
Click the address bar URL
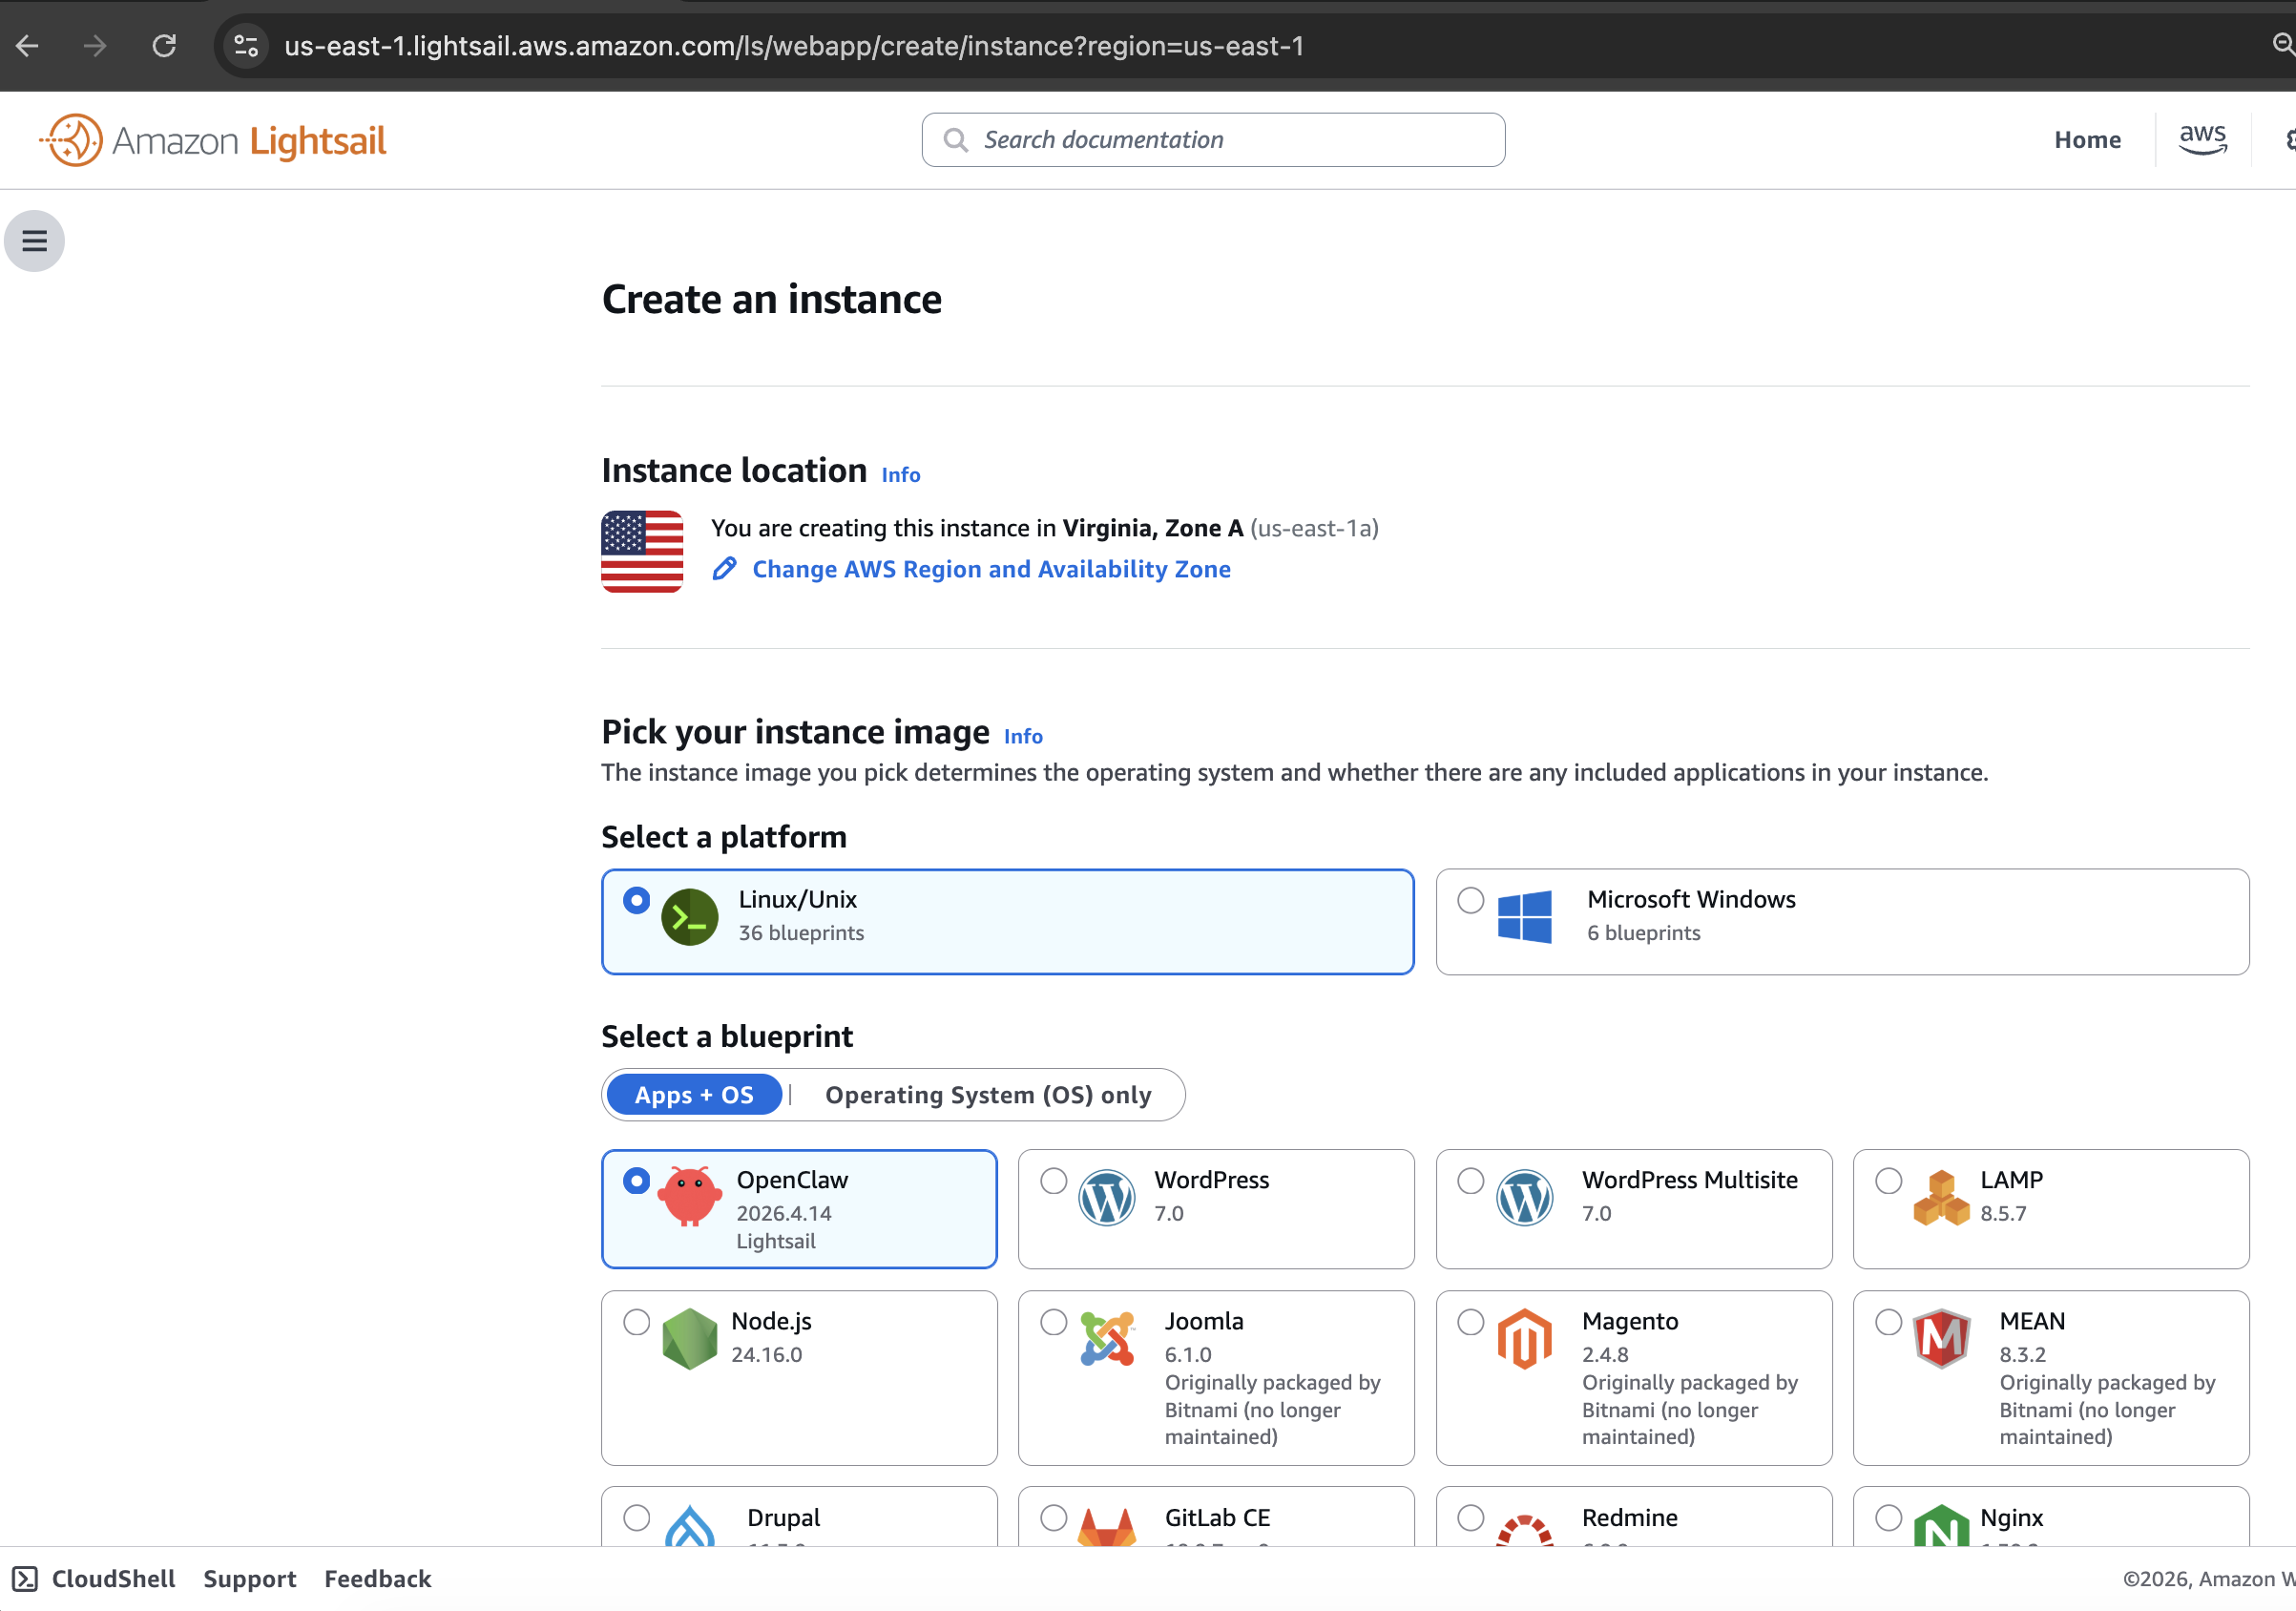794,46
